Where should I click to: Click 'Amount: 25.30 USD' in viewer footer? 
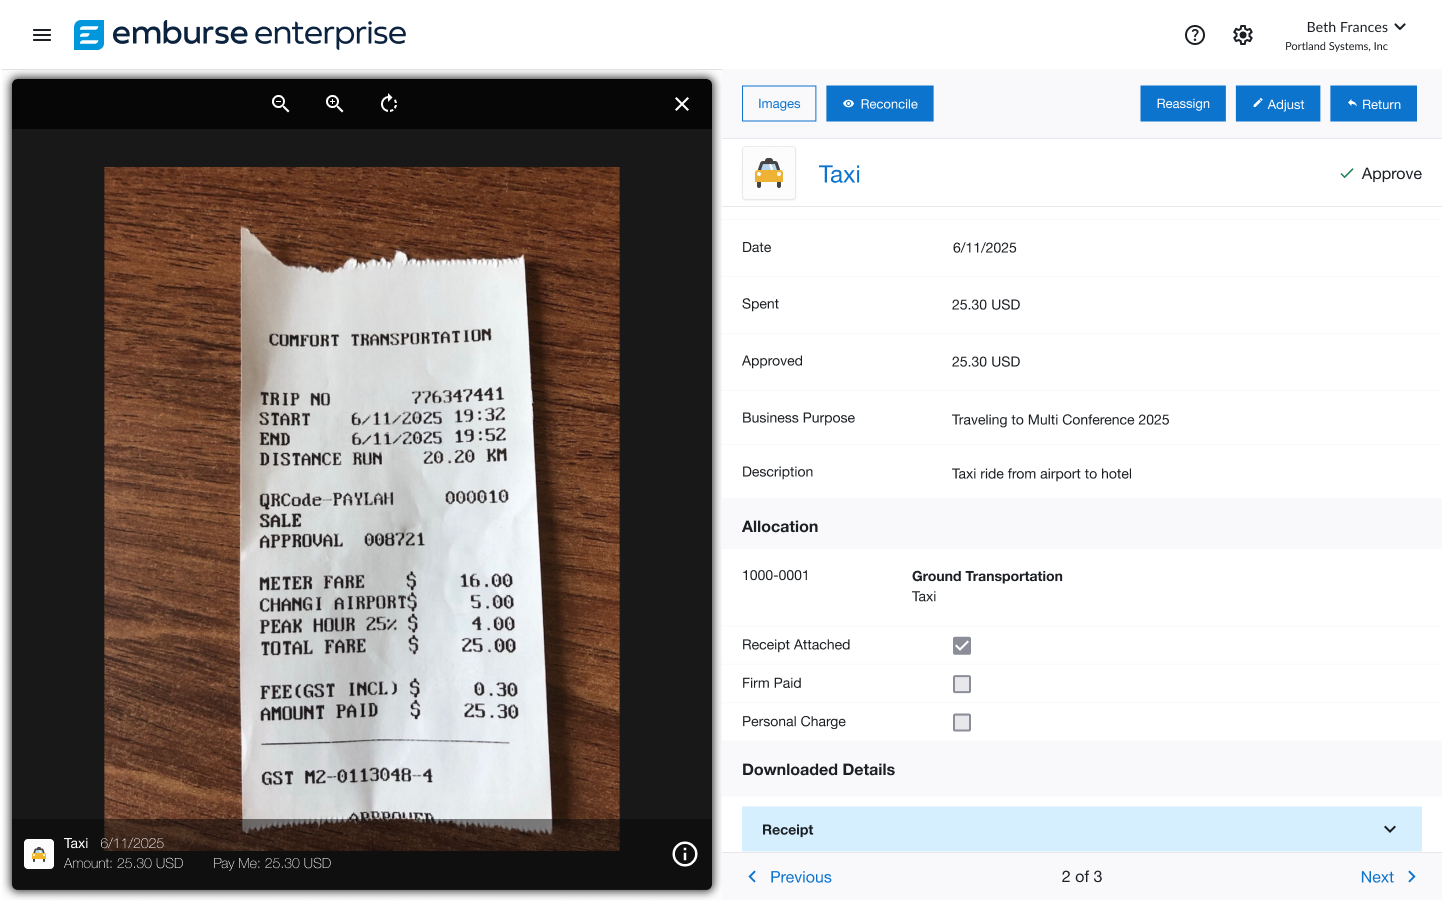click(x=124, y=864)
